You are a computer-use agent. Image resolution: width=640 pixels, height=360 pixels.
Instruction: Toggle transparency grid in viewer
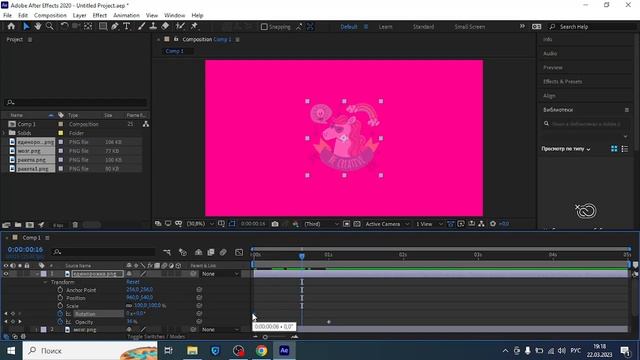(357, 224)
